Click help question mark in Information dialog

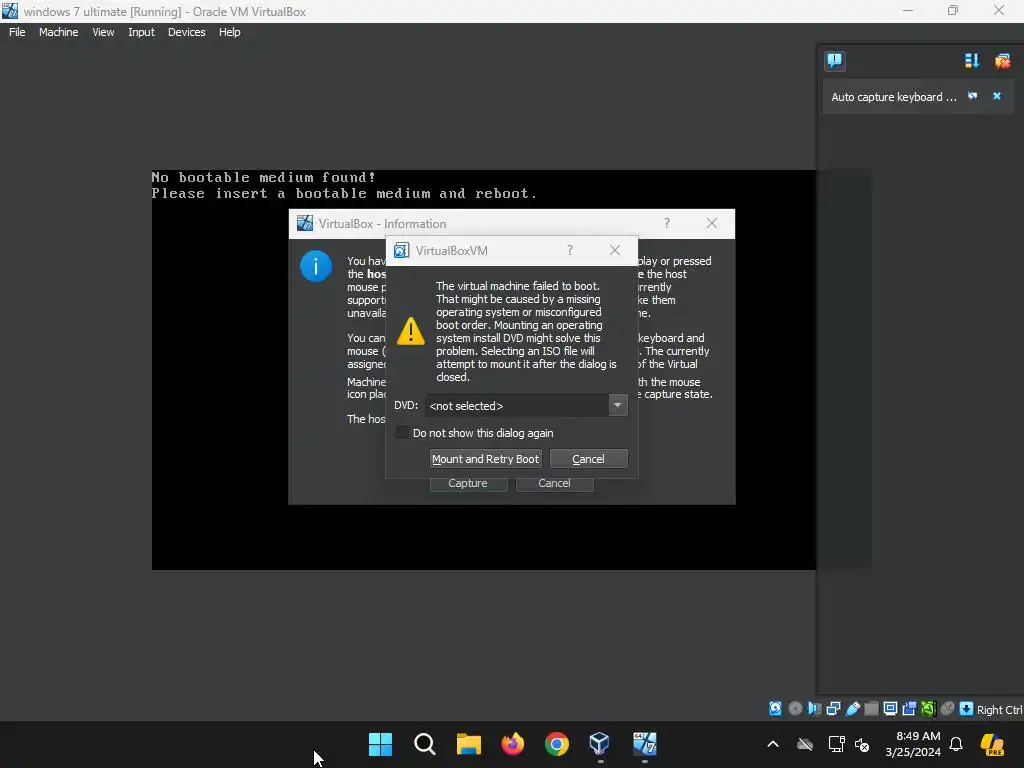667,223
